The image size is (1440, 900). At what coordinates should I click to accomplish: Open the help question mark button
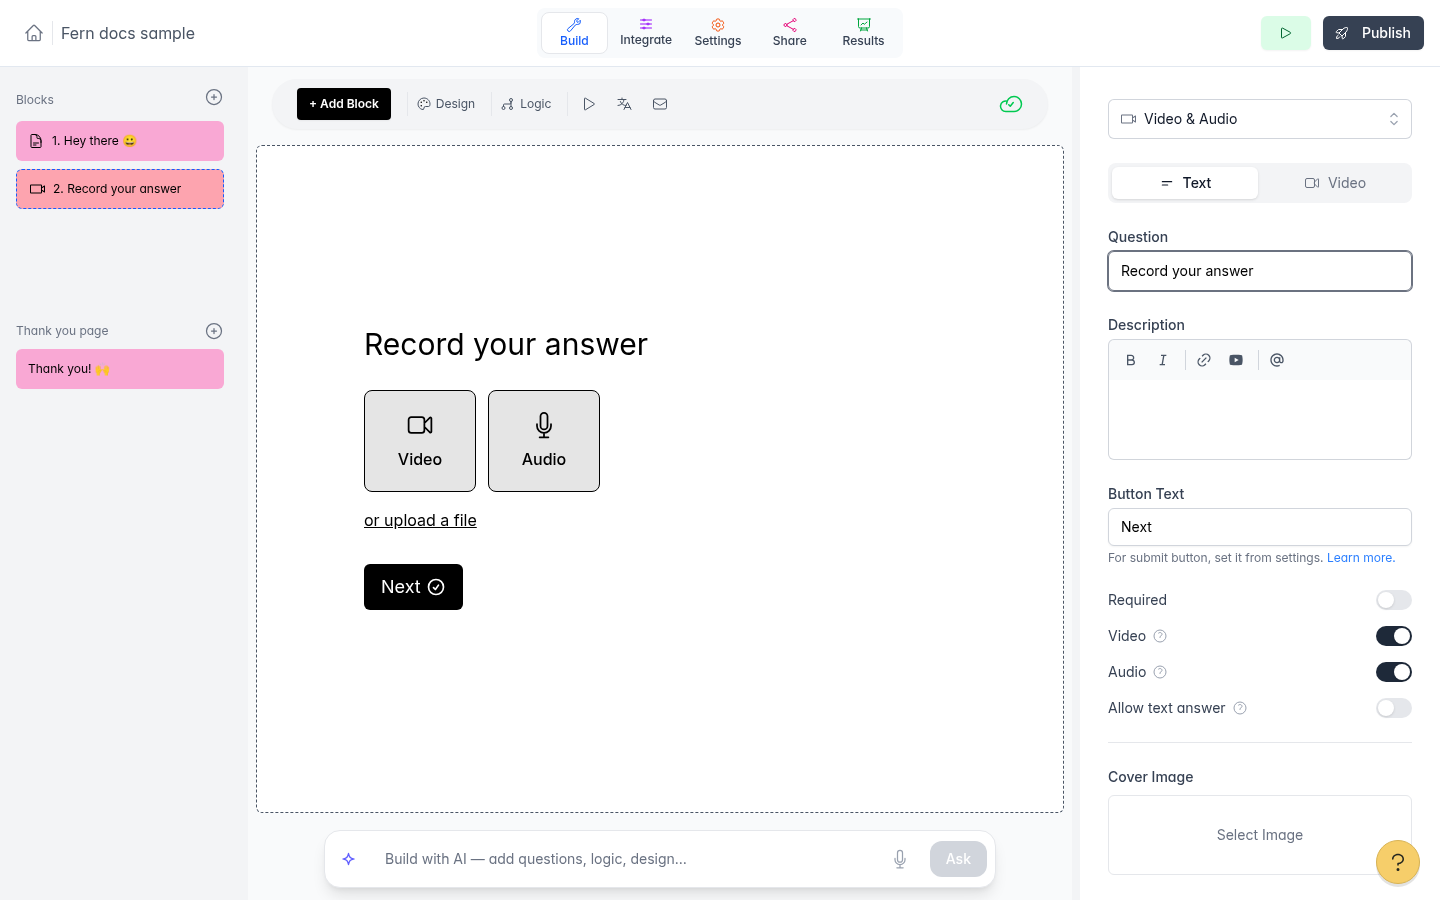1398,862
